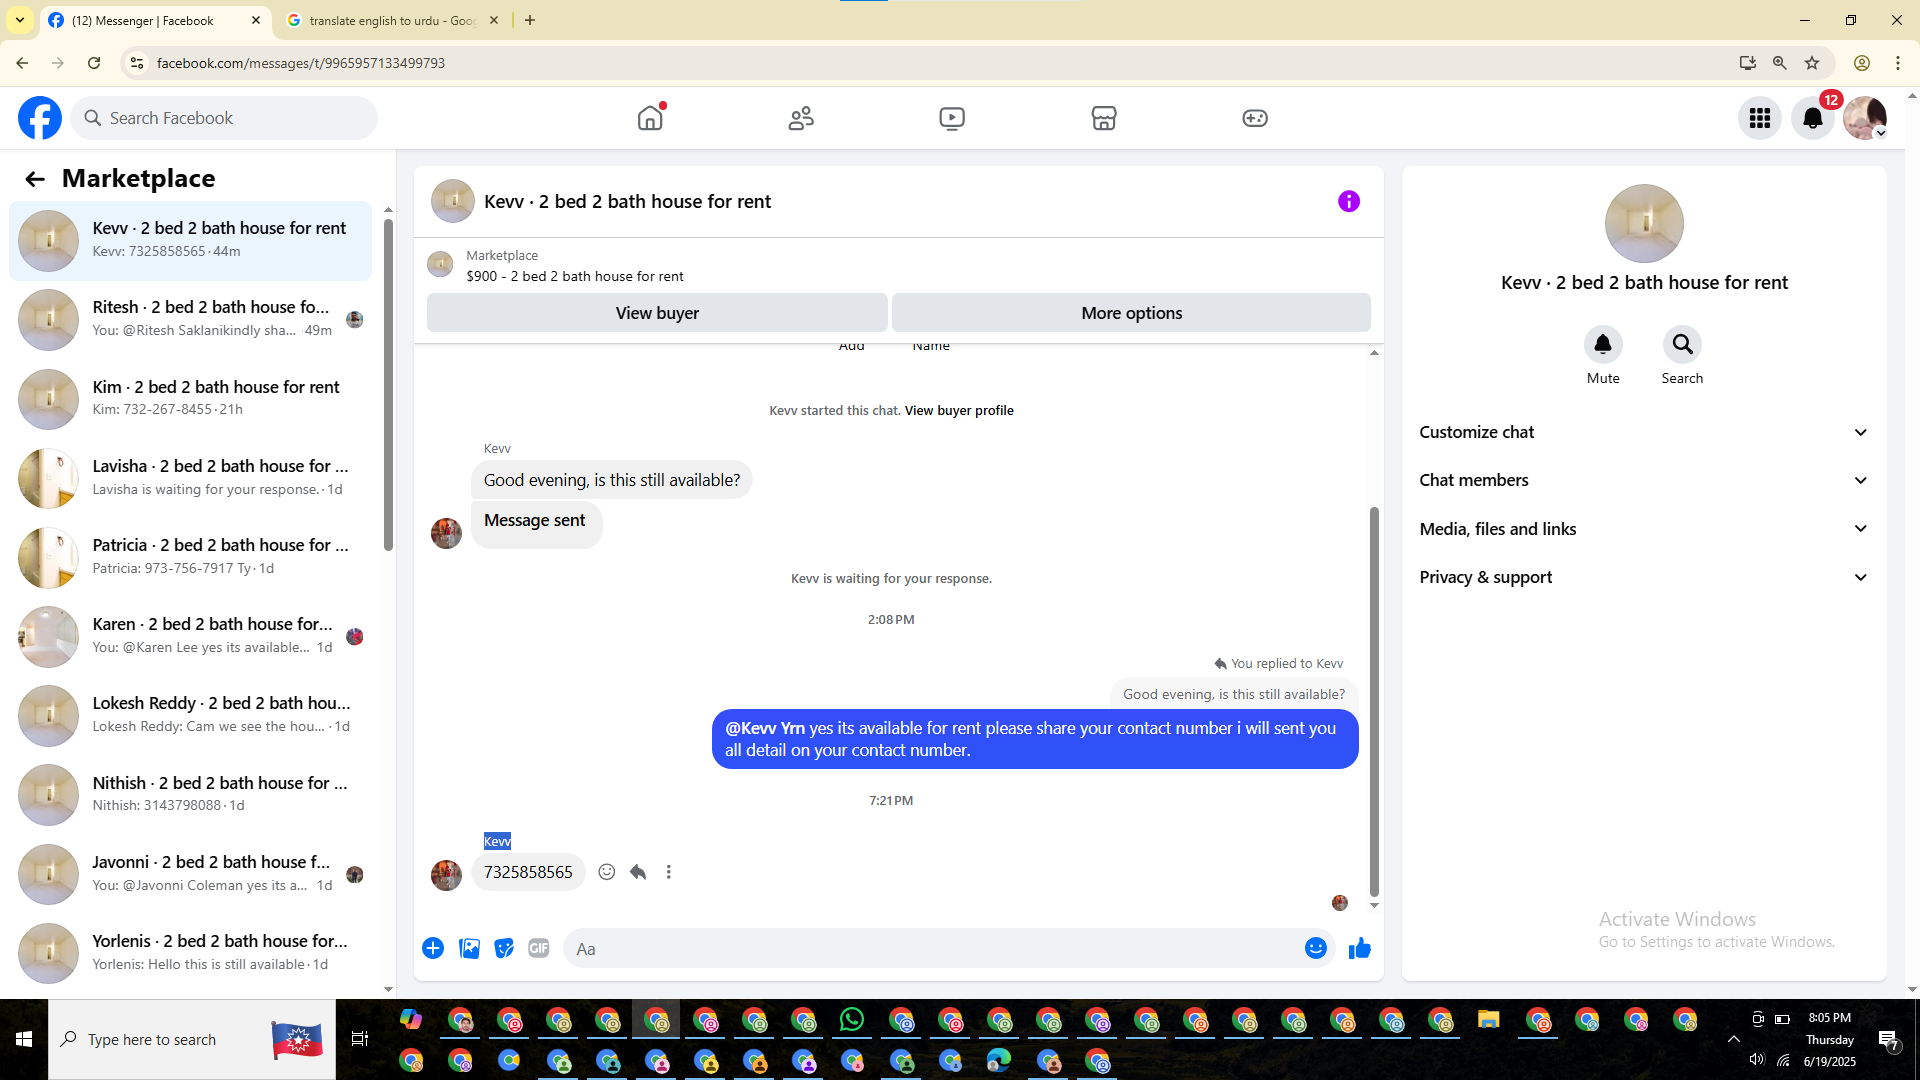1920x1080 pixels.
Task: Open Ritesh conversation in the chat list
Action: pyautogui.click(x=190, y=320)
